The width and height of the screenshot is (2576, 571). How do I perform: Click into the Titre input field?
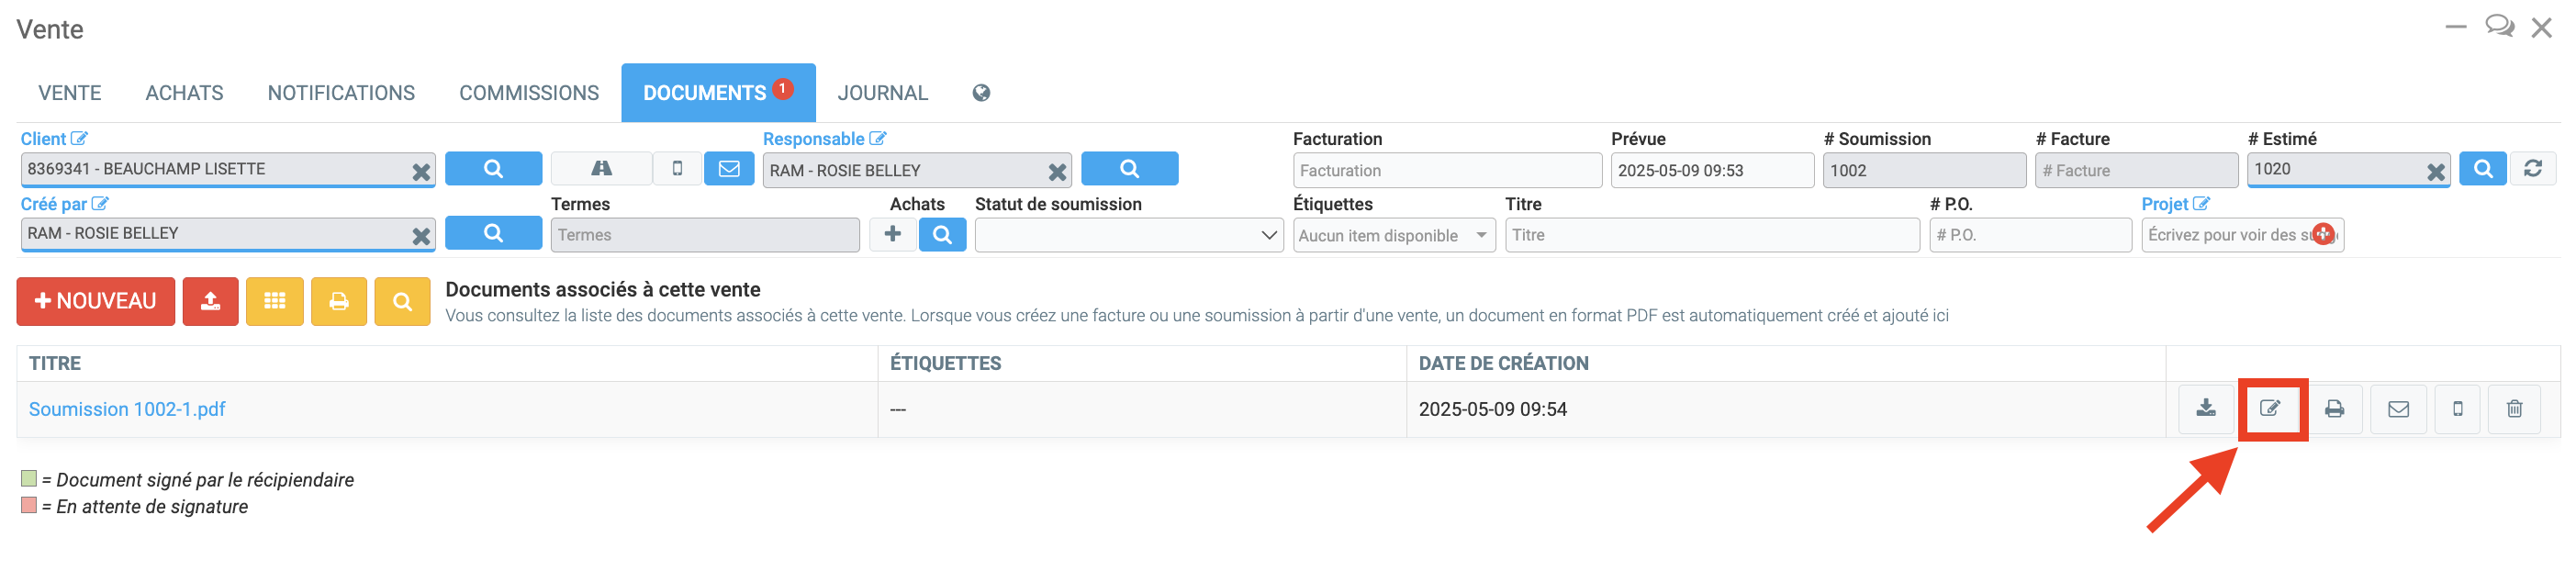pos(1710,235)
